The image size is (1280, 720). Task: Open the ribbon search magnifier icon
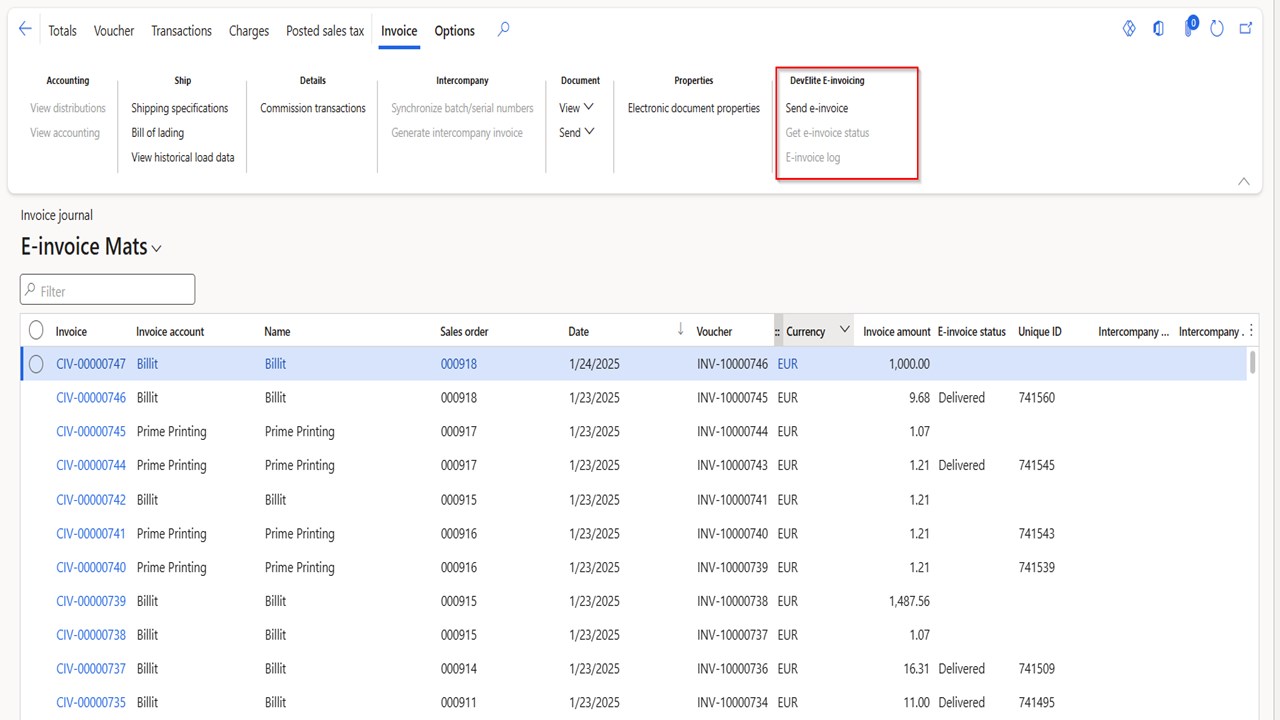(x=503, y=30)
